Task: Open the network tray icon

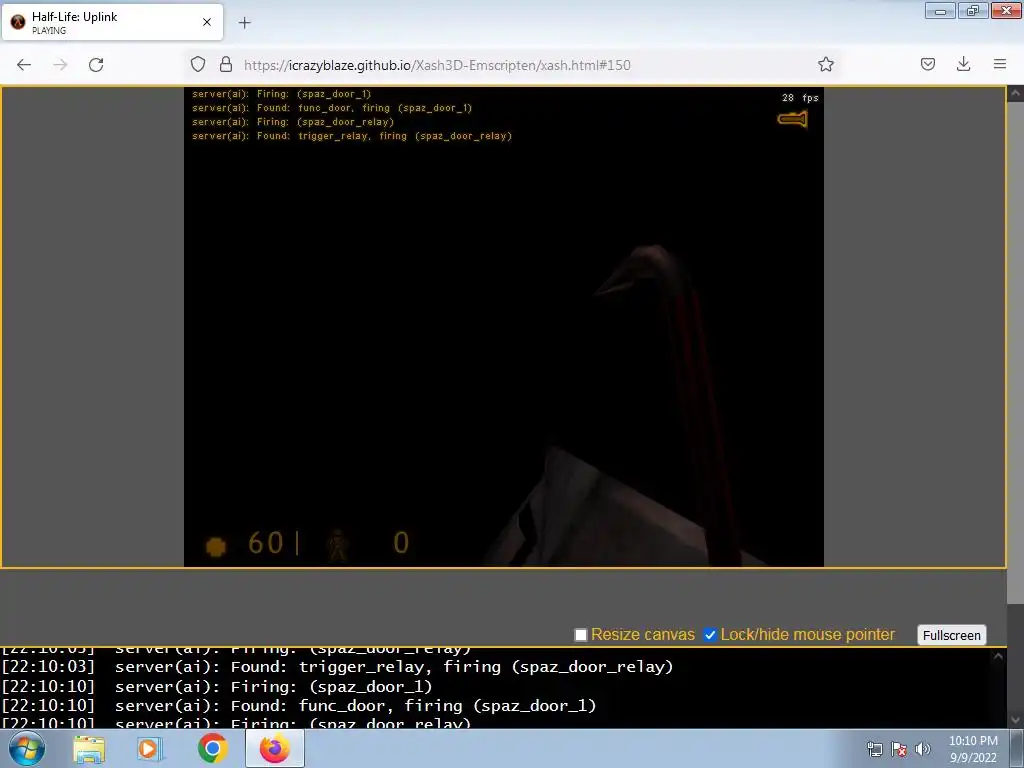Action: 874,749
